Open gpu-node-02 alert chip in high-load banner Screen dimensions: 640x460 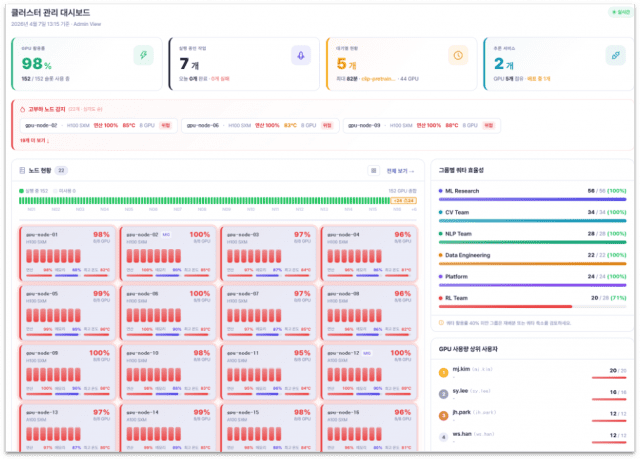(x=98, y=126)
